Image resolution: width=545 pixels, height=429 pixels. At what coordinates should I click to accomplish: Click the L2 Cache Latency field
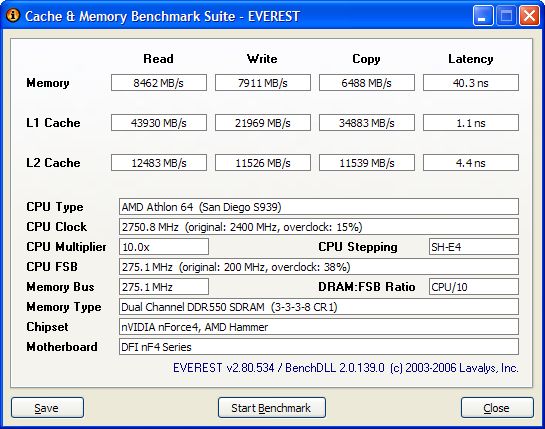click(x=471, y=163)
